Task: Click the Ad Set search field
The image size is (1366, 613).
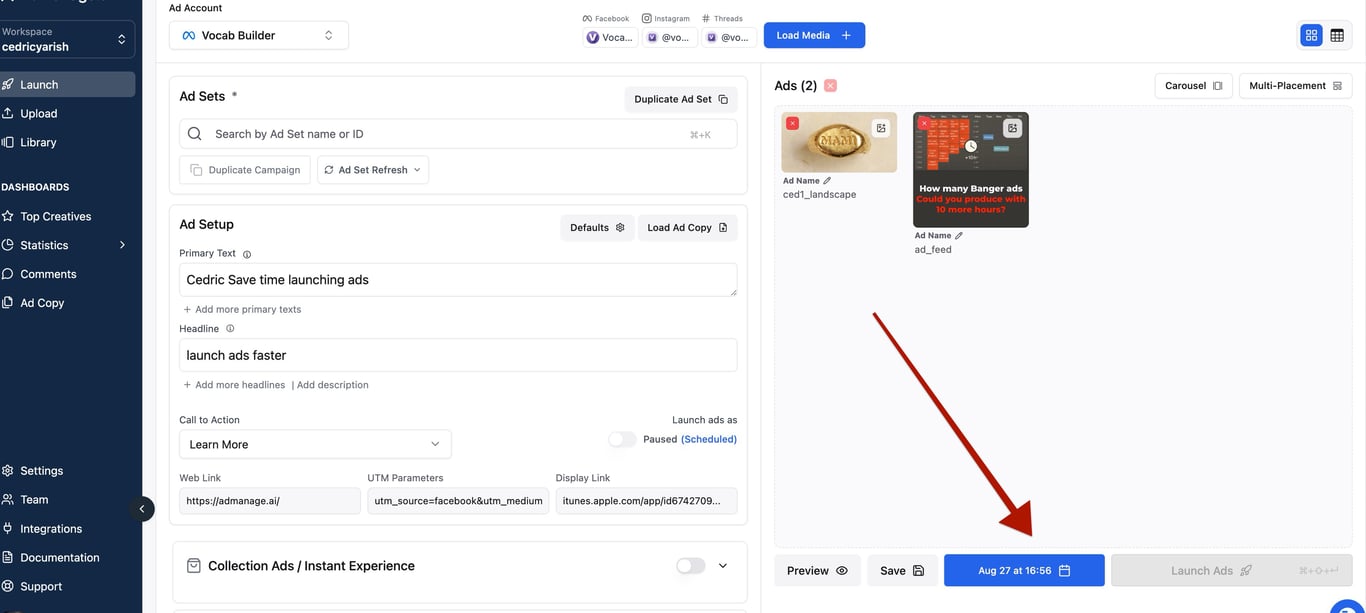Action: click(x=458, y=134)
